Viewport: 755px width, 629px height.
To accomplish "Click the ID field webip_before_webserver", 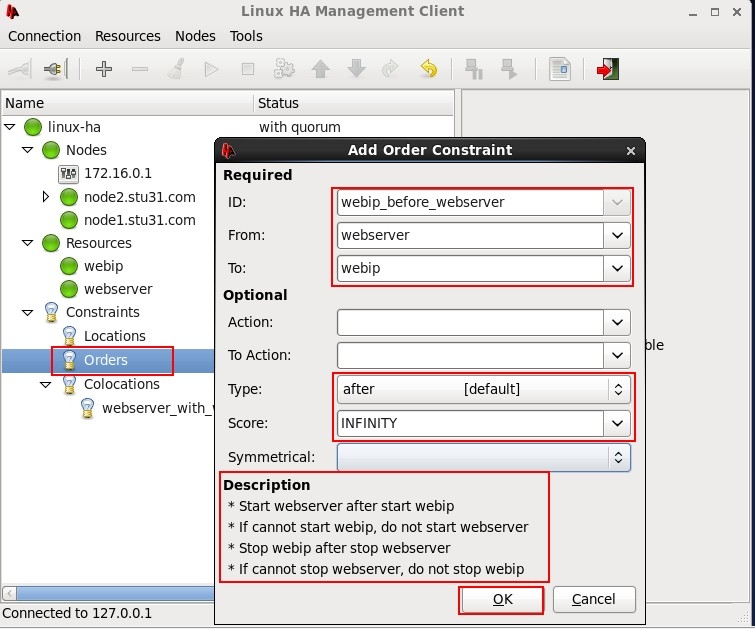I will click(470, 202).
